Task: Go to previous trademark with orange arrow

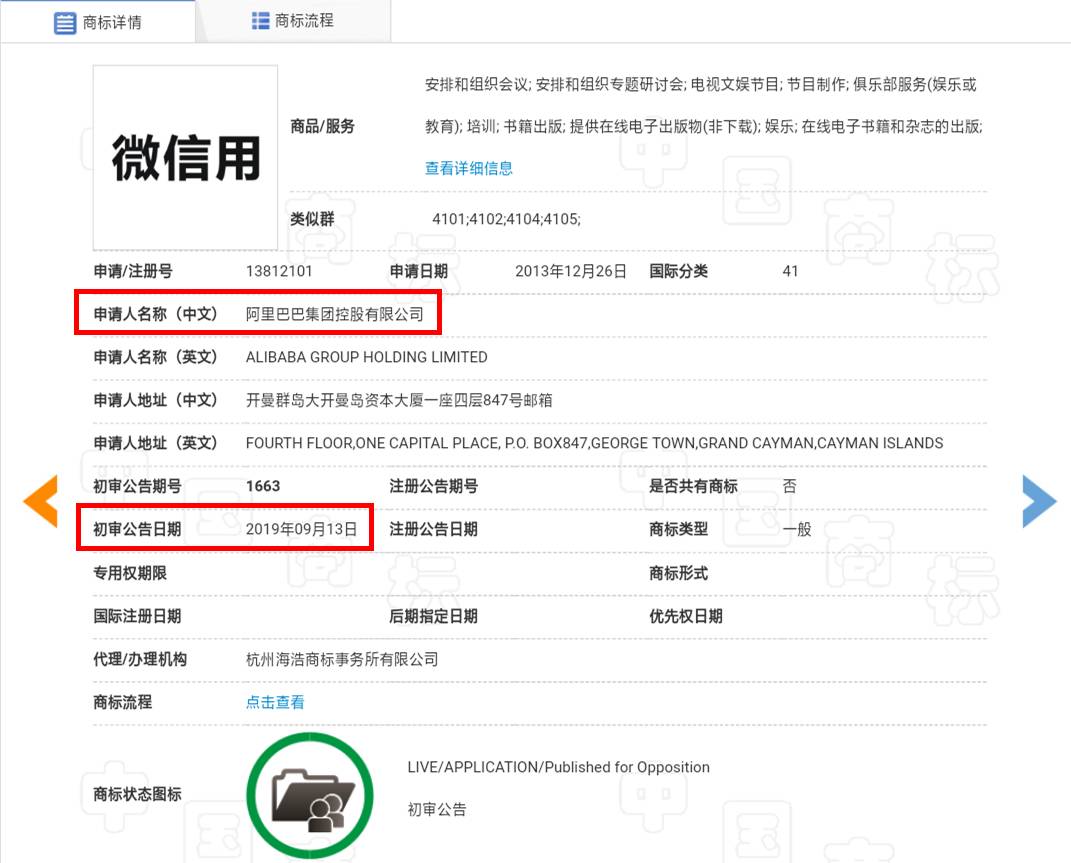Action: coord(40,501)
